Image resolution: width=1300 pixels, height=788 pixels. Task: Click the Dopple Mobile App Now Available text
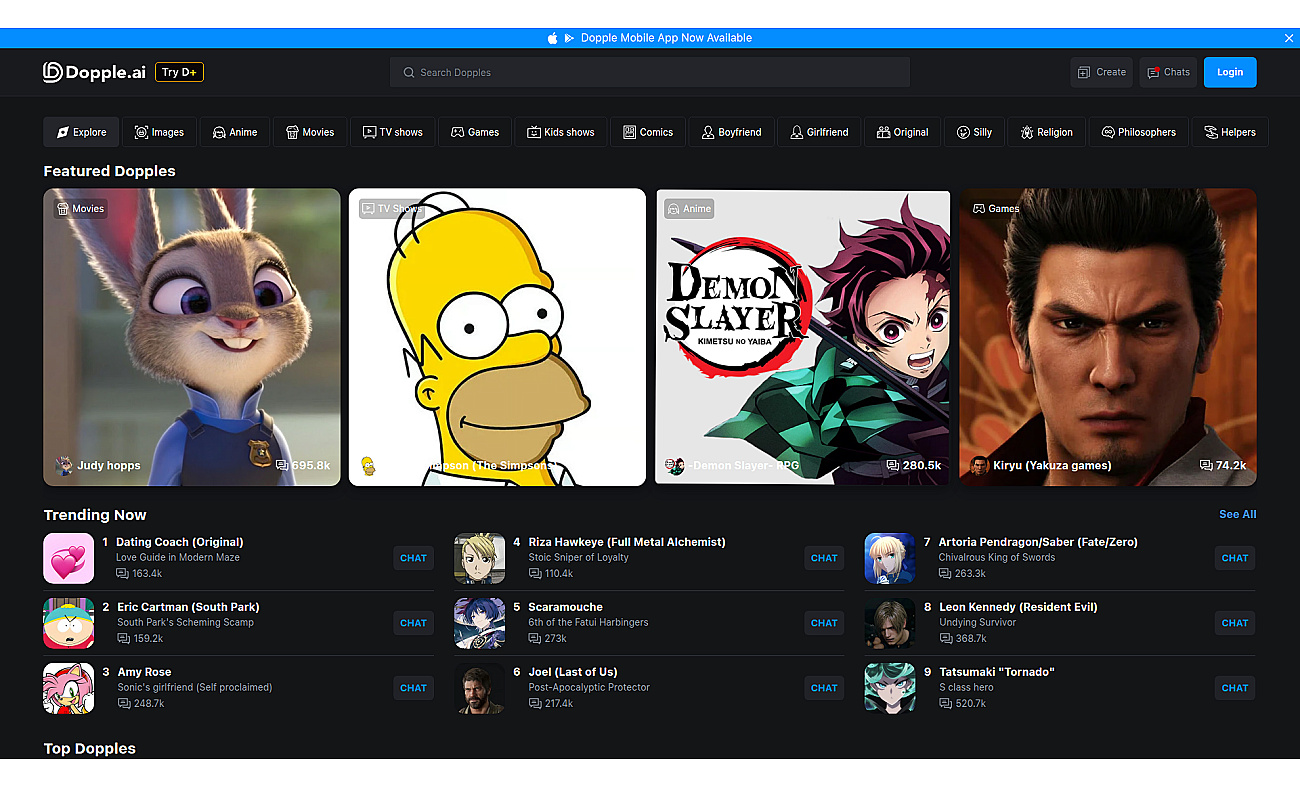coord(666,38)
